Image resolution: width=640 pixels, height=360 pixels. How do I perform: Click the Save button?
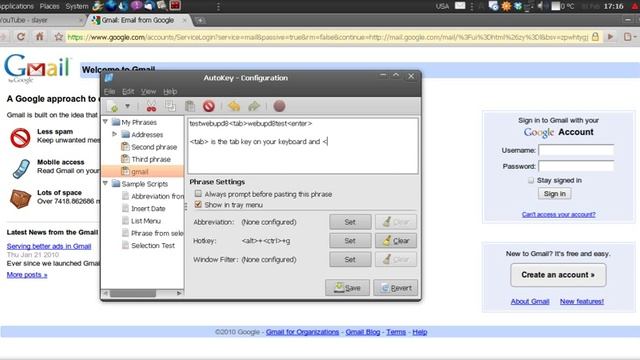pyautogui.click(x=347, y=288)
